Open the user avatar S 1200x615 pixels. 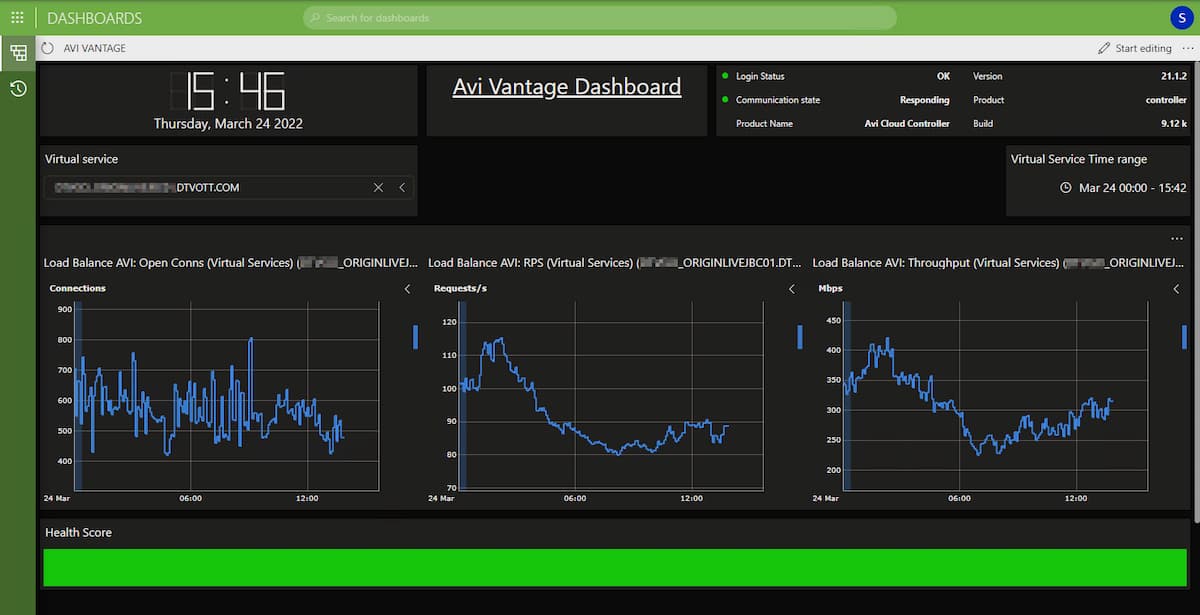coord(1181,18)
